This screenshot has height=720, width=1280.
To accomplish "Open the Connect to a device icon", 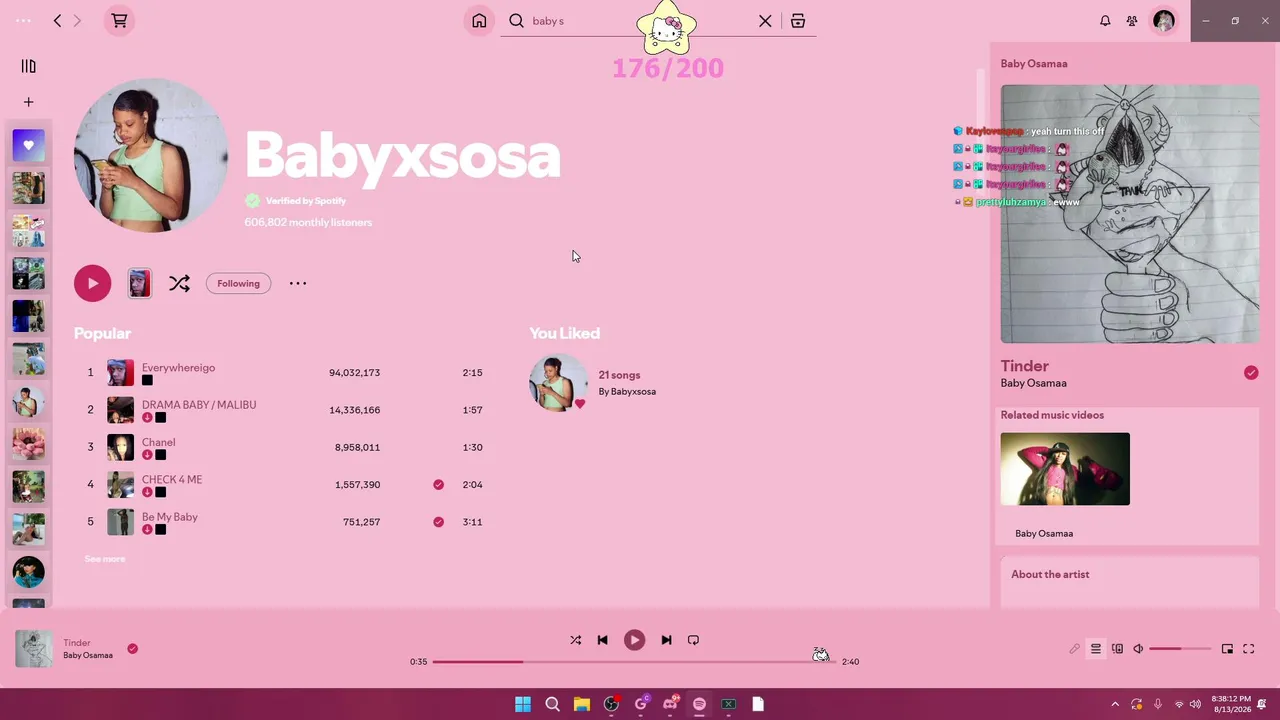I will coord(1117,649).
